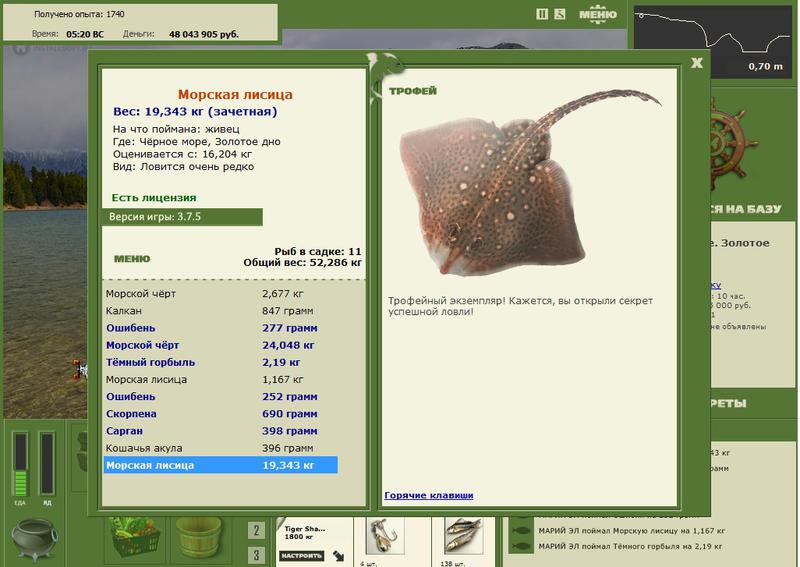This screenshot has width=800, height=567.
Task: Click the arrow icon beside НАСТРОИТЬ
Action: coord(338,556)
